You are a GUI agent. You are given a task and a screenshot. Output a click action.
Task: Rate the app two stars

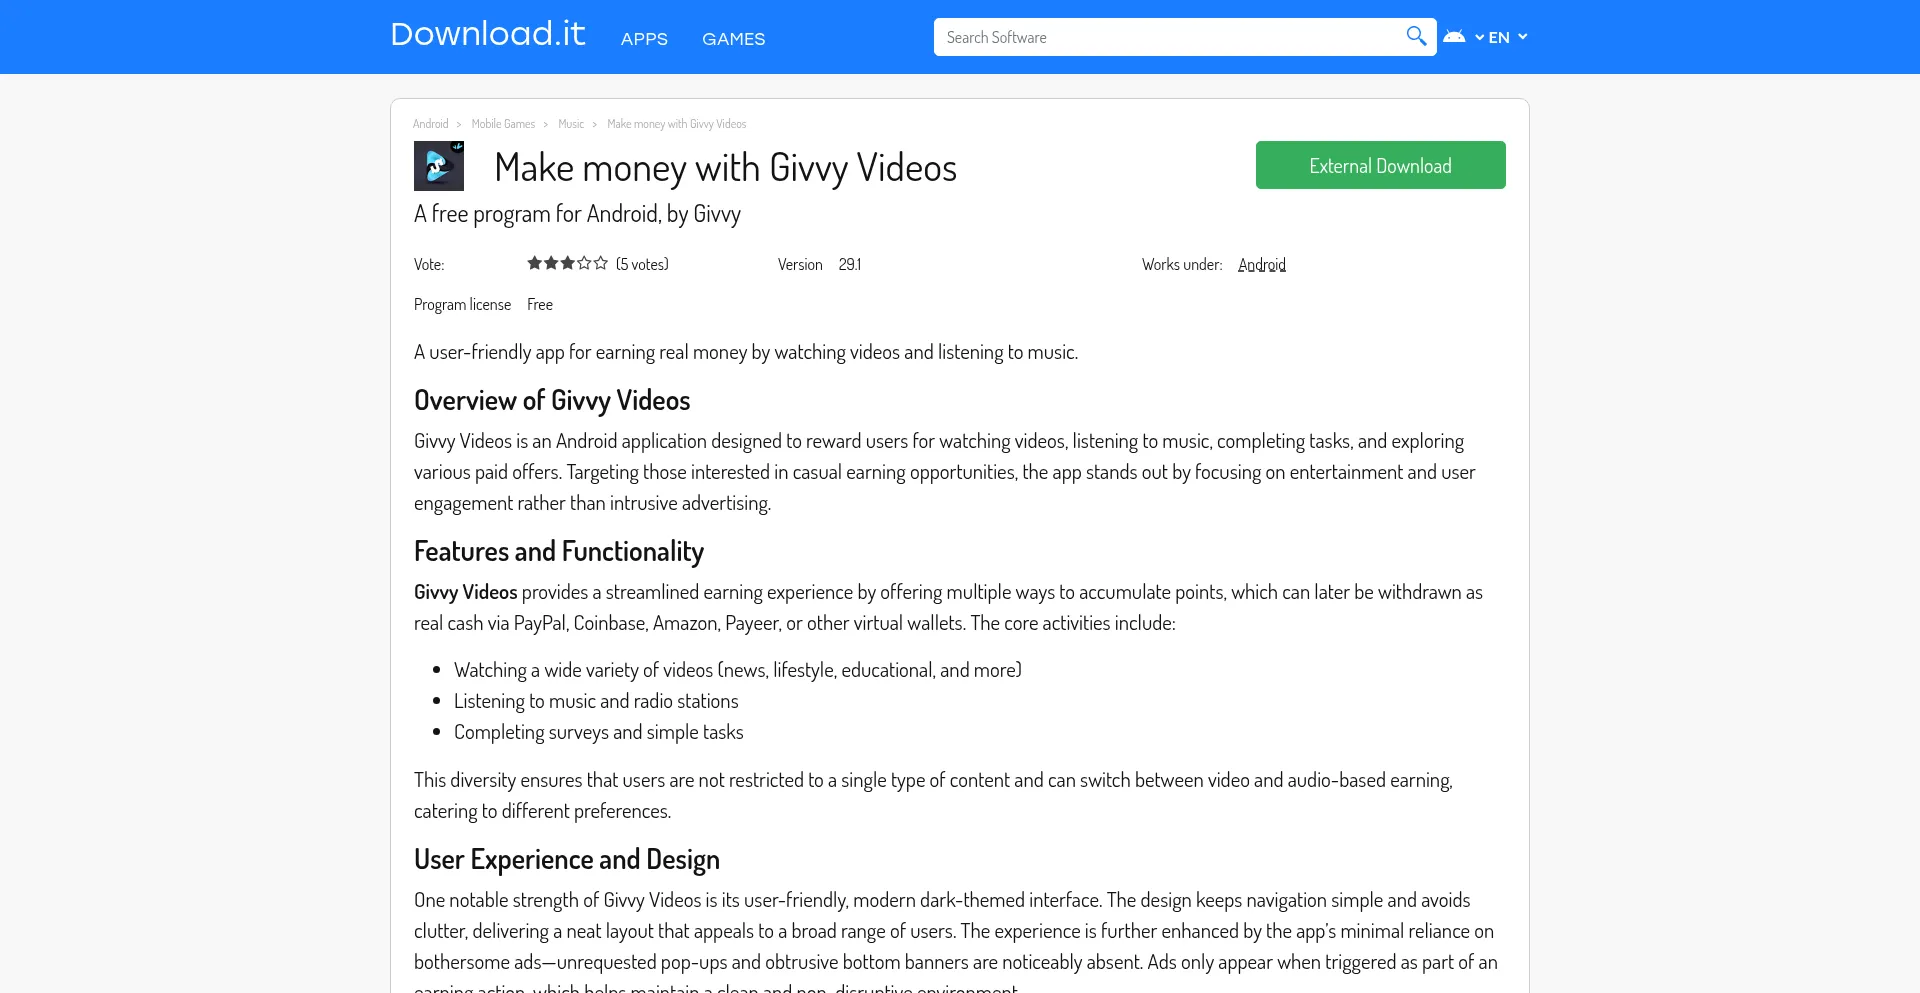(x=551, y=263)
